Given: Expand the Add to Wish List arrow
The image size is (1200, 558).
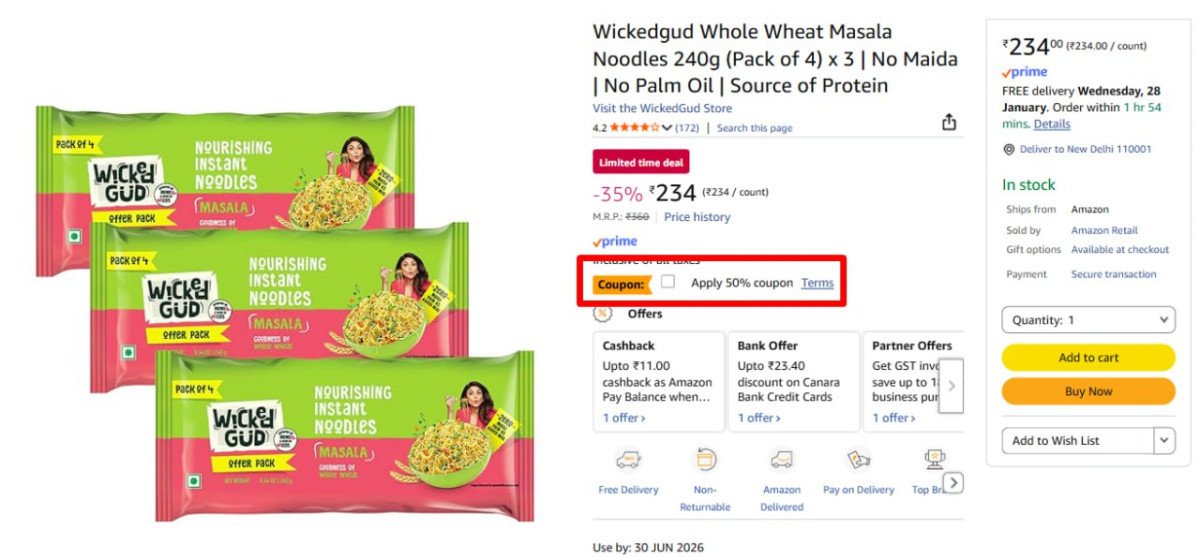Looking at the screenshot, I should click(x=1164, y=441).
